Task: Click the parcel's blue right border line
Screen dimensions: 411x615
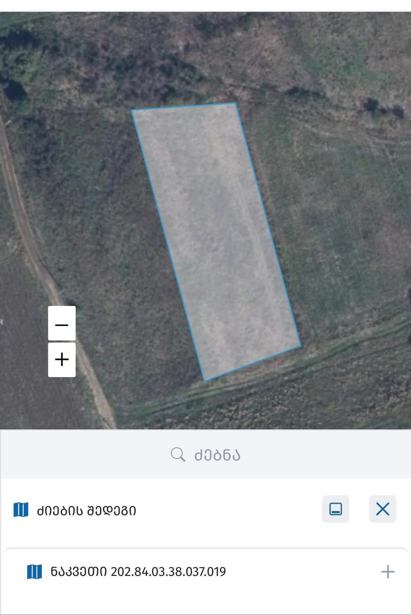Action: (x=268, y=225)
